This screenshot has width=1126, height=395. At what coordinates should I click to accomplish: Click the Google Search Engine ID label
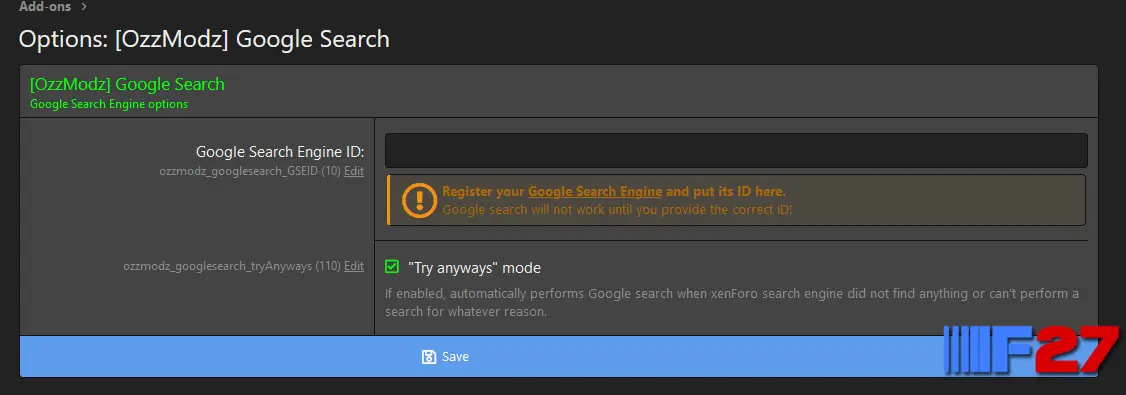tap(280, 152)
